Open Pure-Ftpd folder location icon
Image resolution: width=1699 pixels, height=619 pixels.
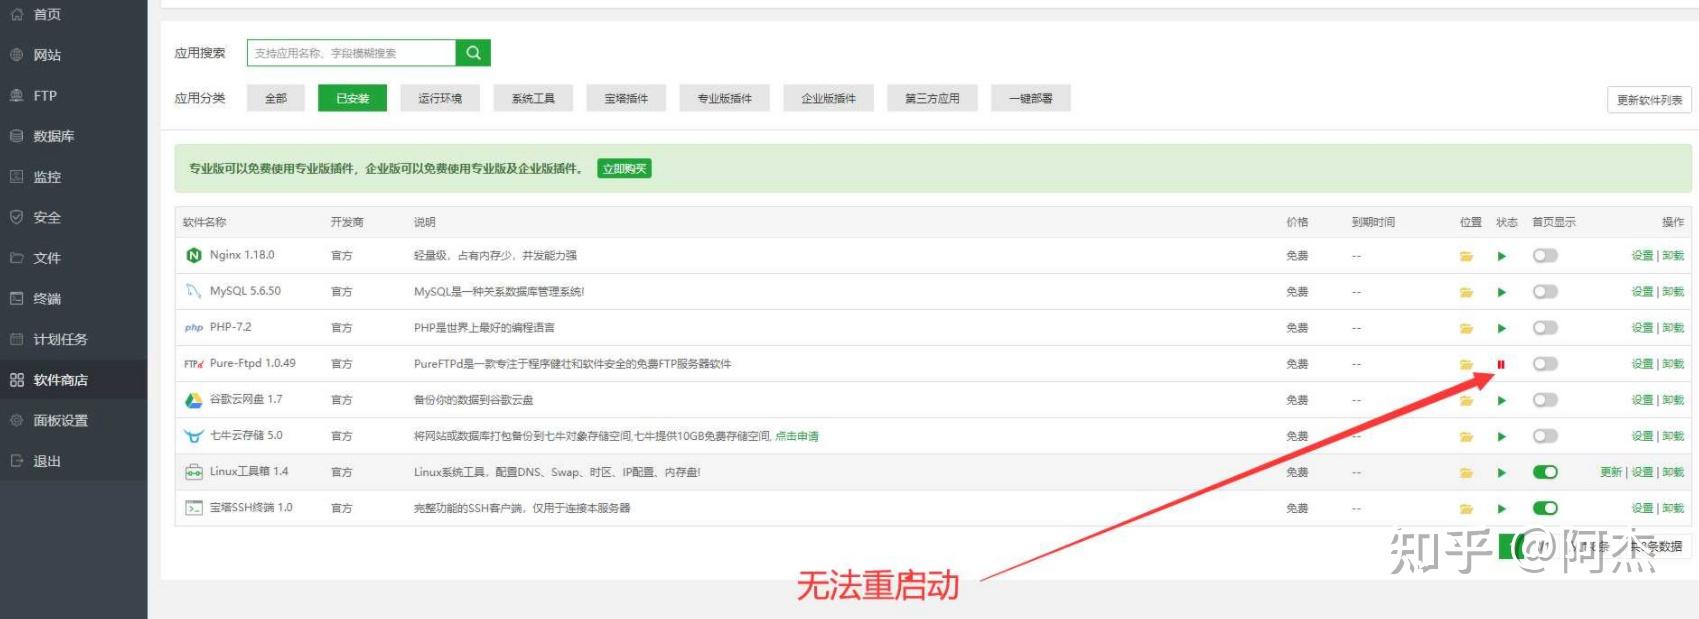click(1466, 364)
